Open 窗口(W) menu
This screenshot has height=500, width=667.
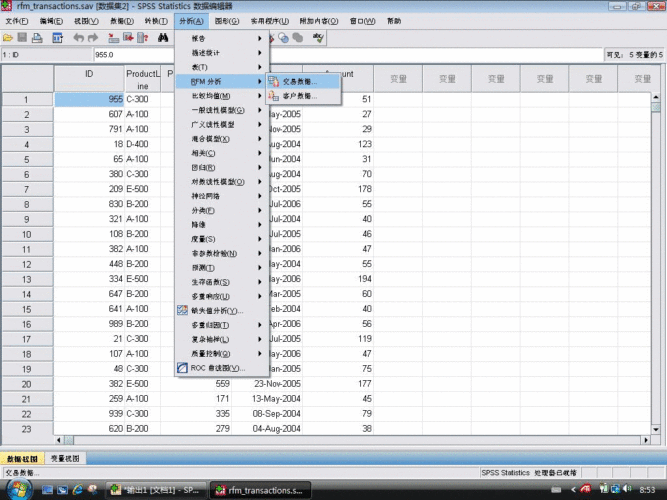(362, 21)
